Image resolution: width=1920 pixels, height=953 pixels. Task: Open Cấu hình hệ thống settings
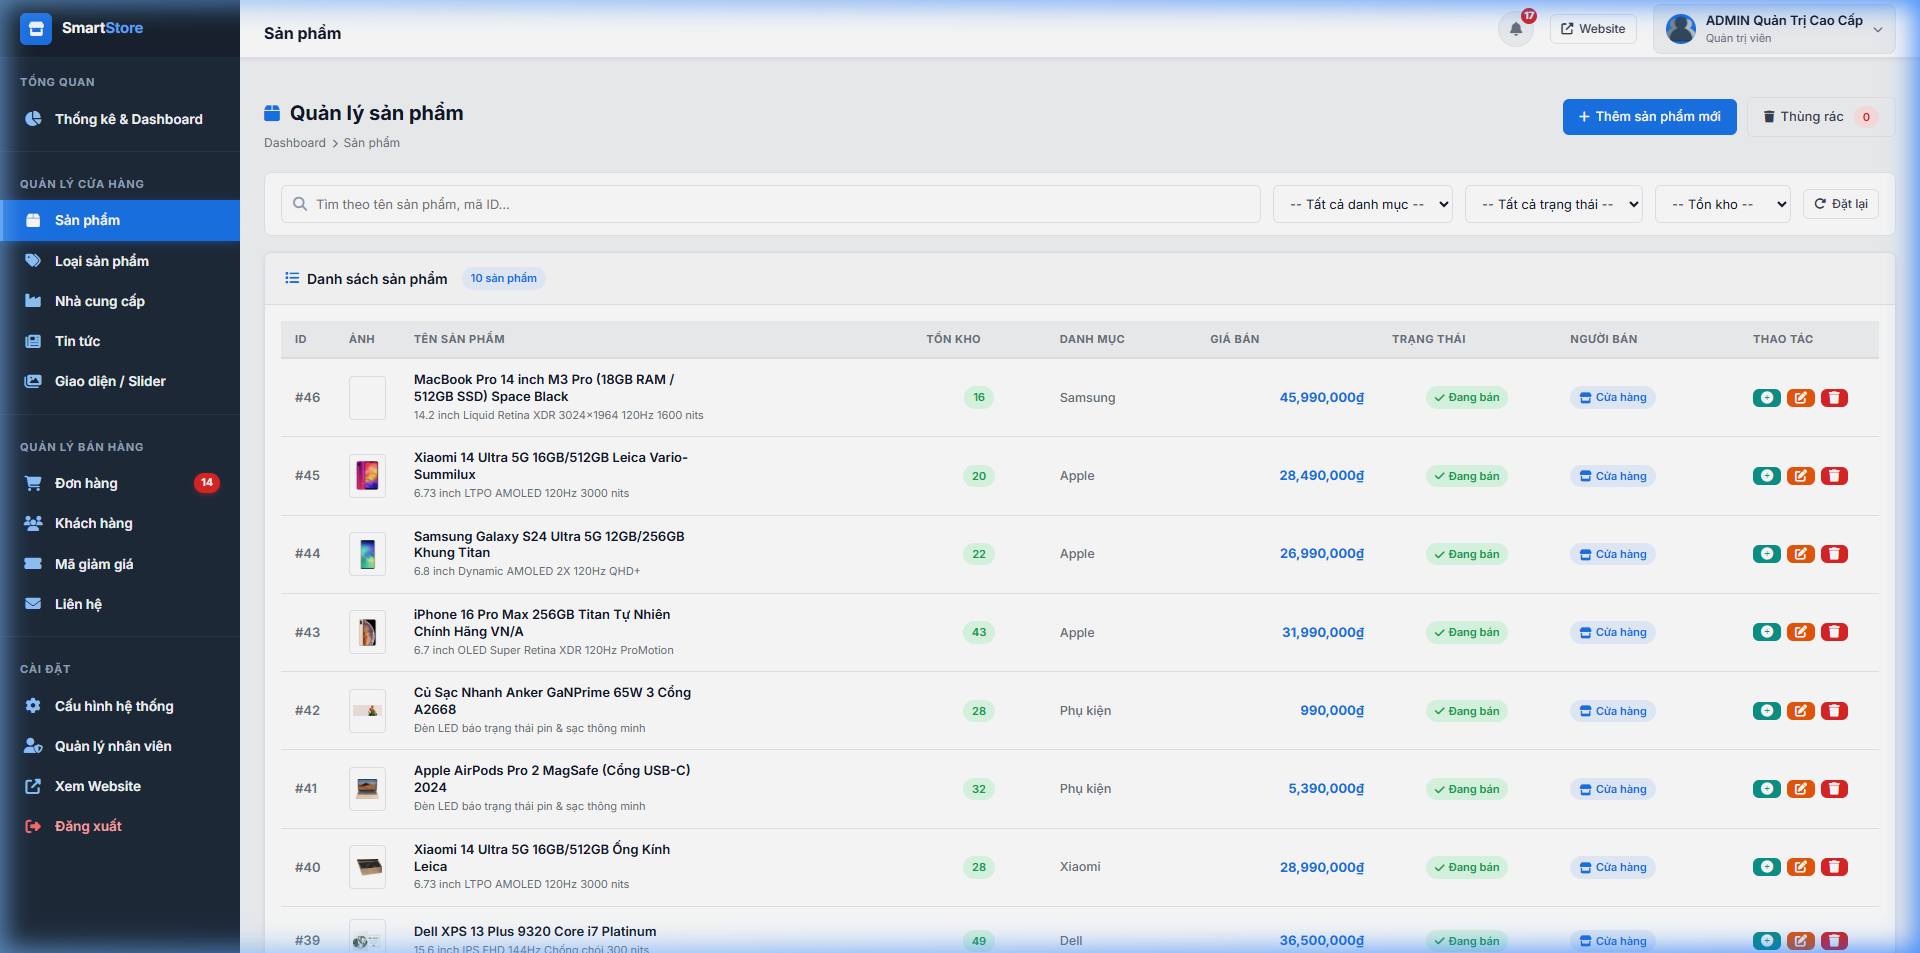[x=120, y=706]
